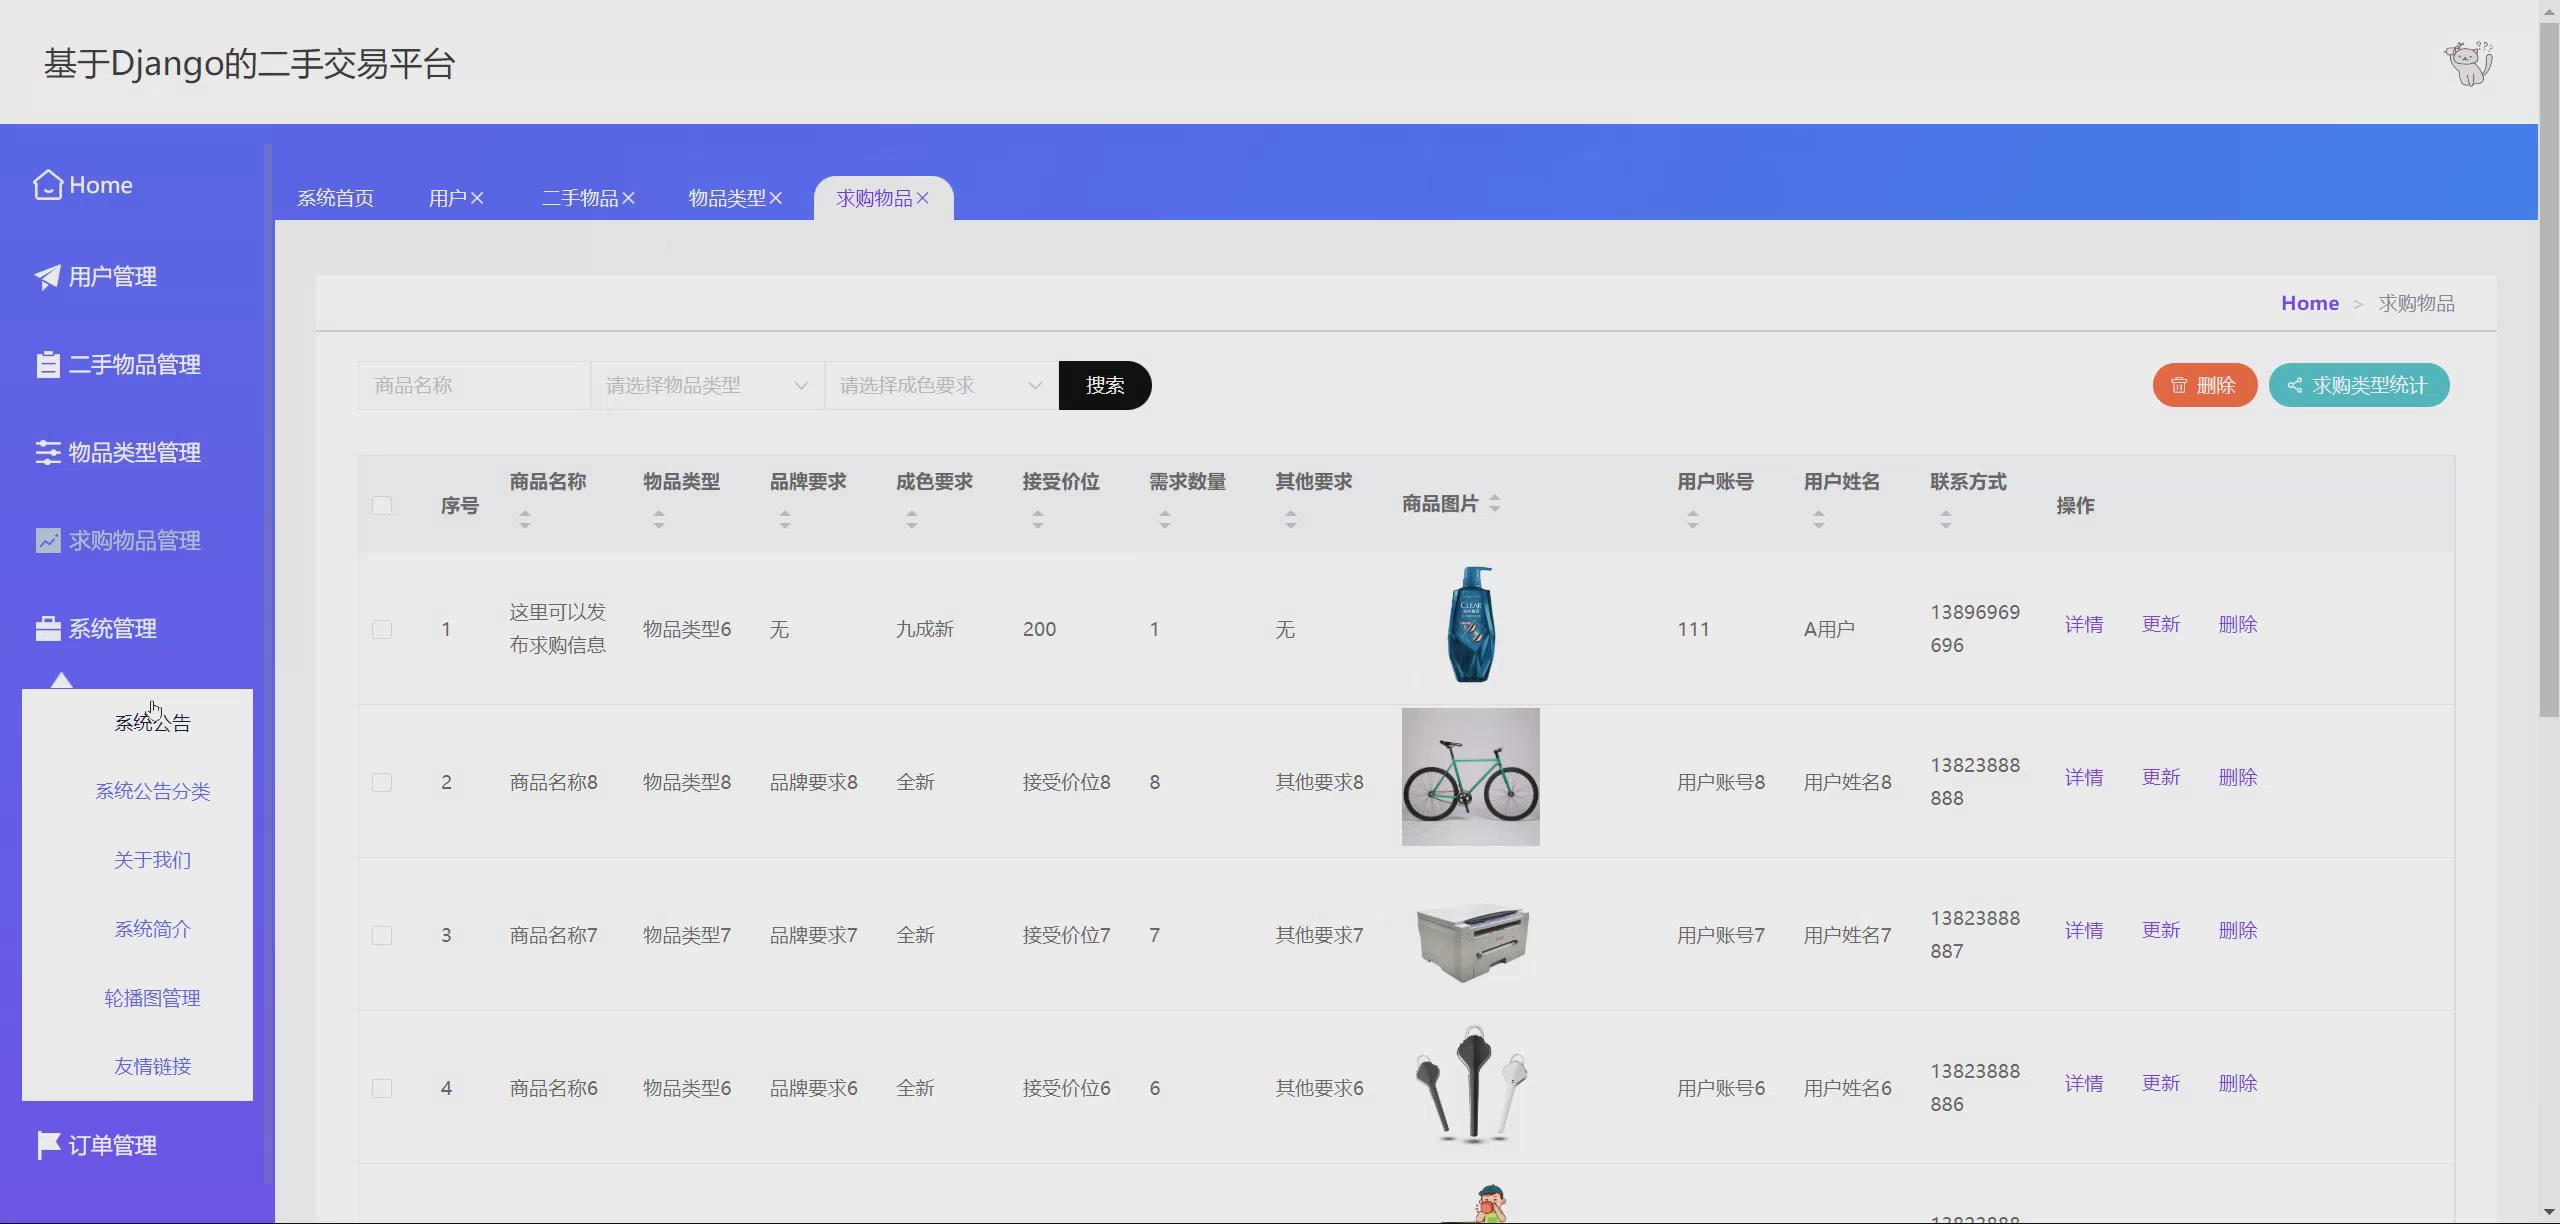2560x1224 pixels.
Task: Check the checkbox for row 2 商品名称8
Action: (383, 782)
